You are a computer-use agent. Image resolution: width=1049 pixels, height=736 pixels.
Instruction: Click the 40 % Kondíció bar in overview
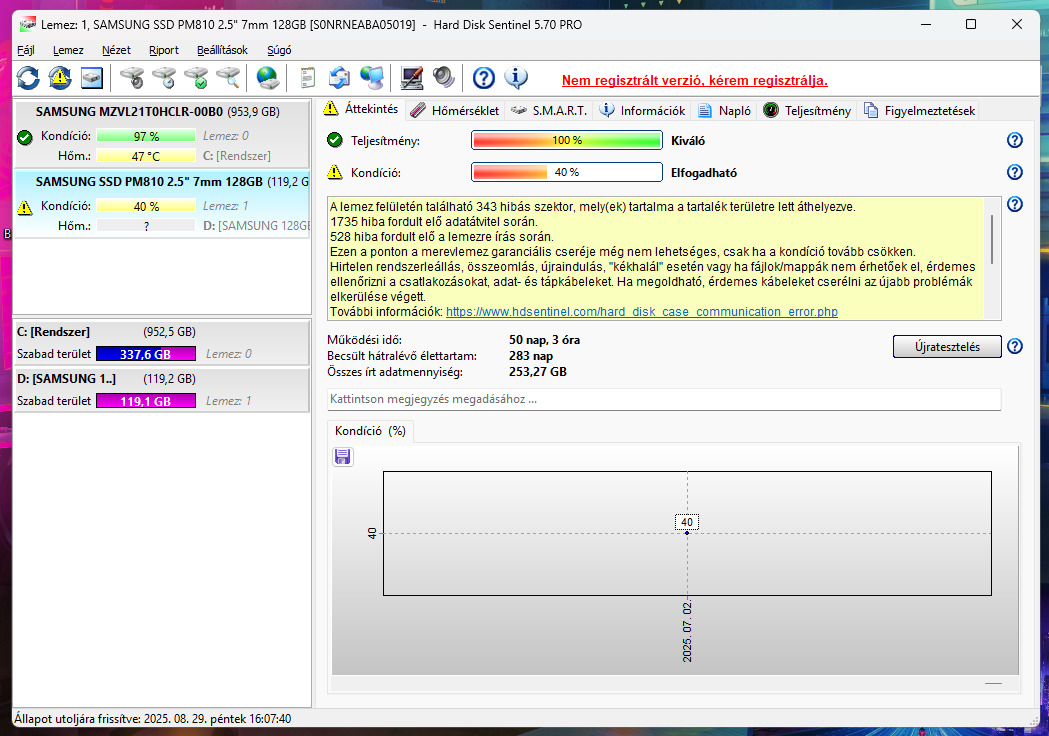tap(567, 172)
